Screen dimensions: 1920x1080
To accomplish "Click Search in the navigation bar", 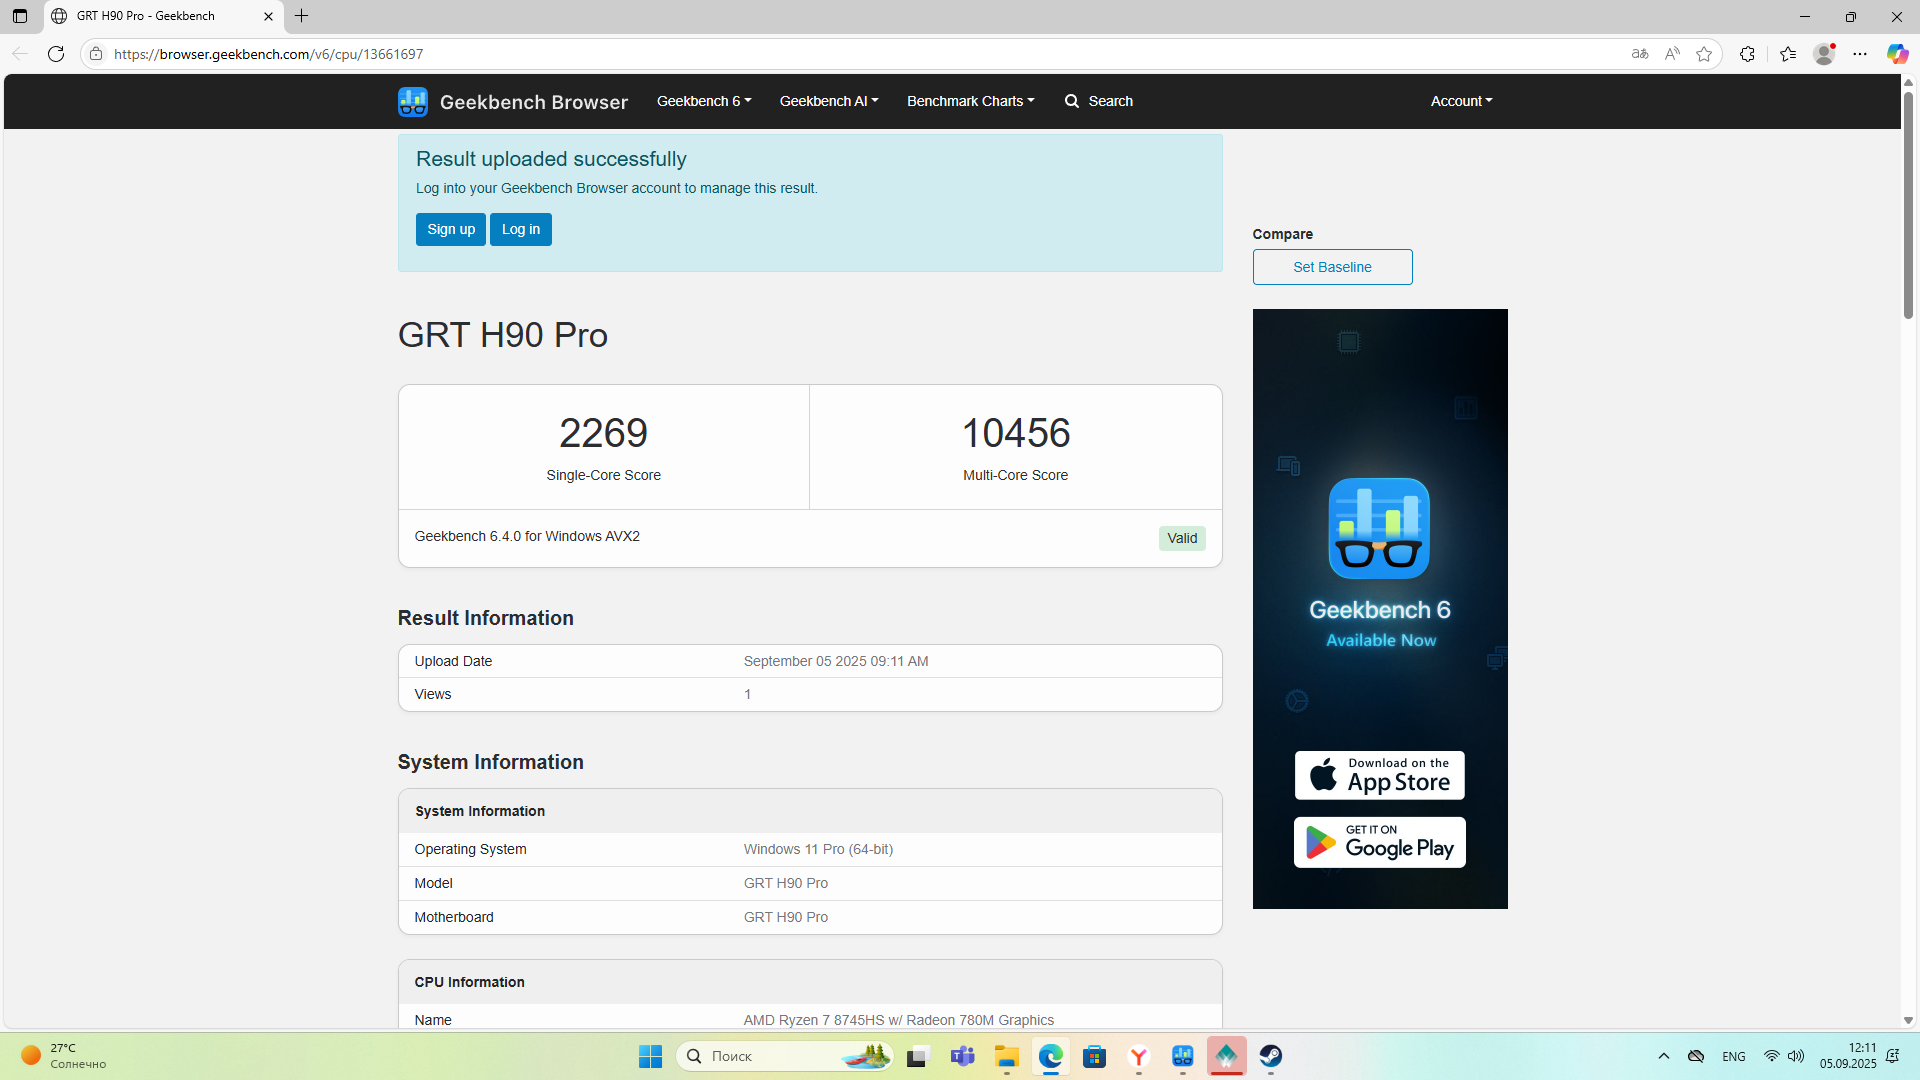I will [x=1099, y=101].
